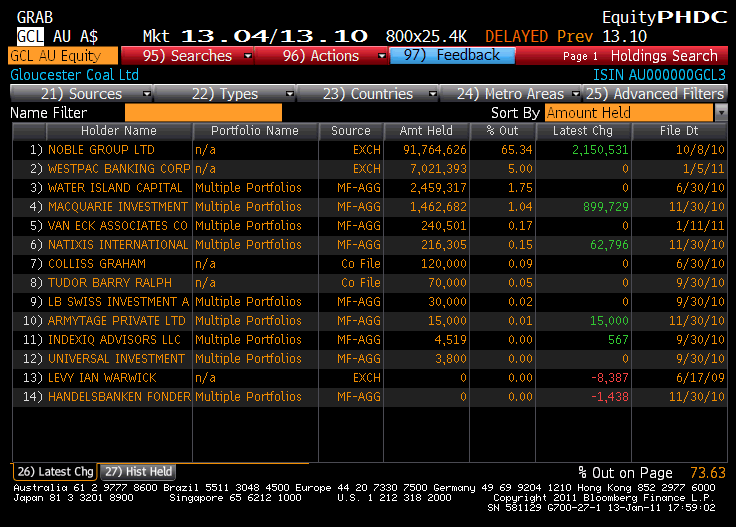
Task: Select holder 10) ARMYTAGE PRIVATE LTD
Action: point(117,321)
